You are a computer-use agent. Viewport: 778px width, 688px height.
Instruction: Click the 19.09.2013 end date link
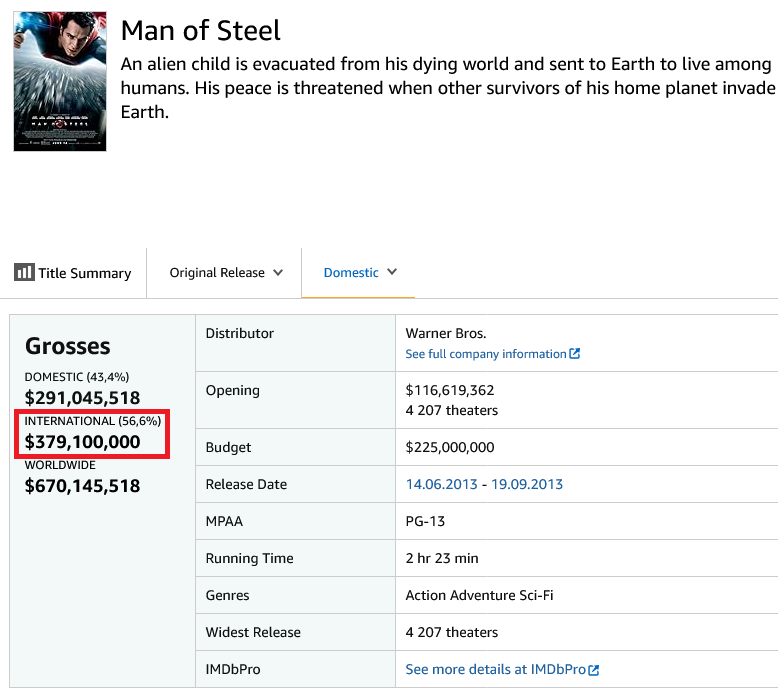527,484
